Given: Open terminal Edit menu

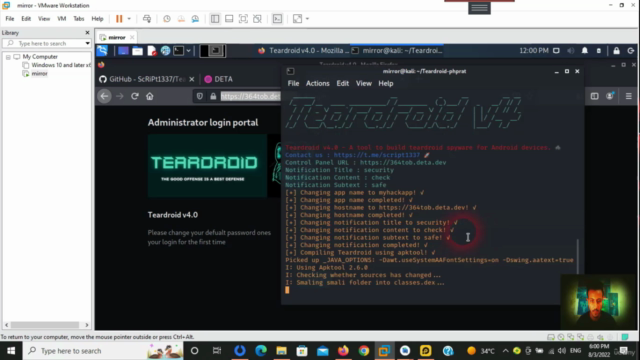Looking at the screenshot, I should [x=342, y=83].
